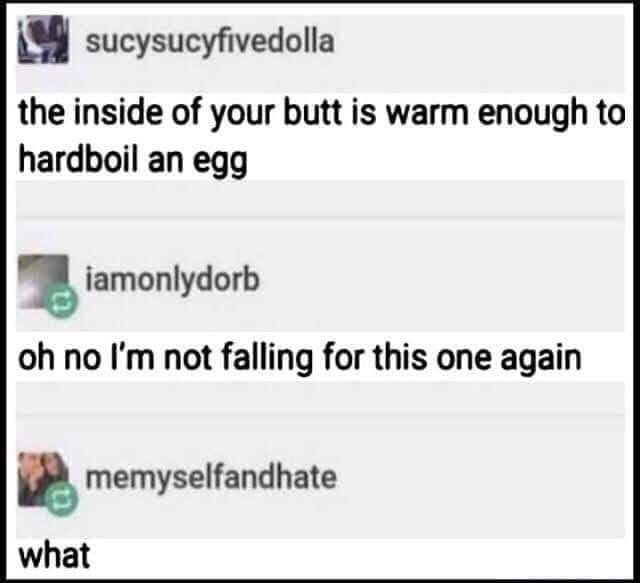Open the iamonlydorb username link

coord(172,281)
